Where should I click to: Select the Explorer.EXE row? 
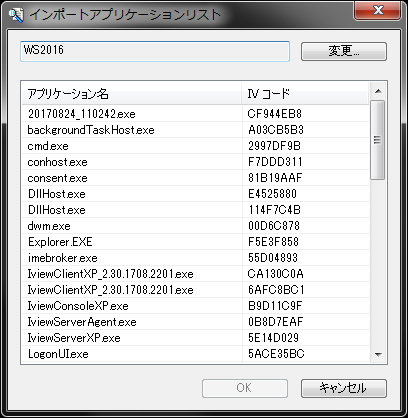tap(195, 242)
